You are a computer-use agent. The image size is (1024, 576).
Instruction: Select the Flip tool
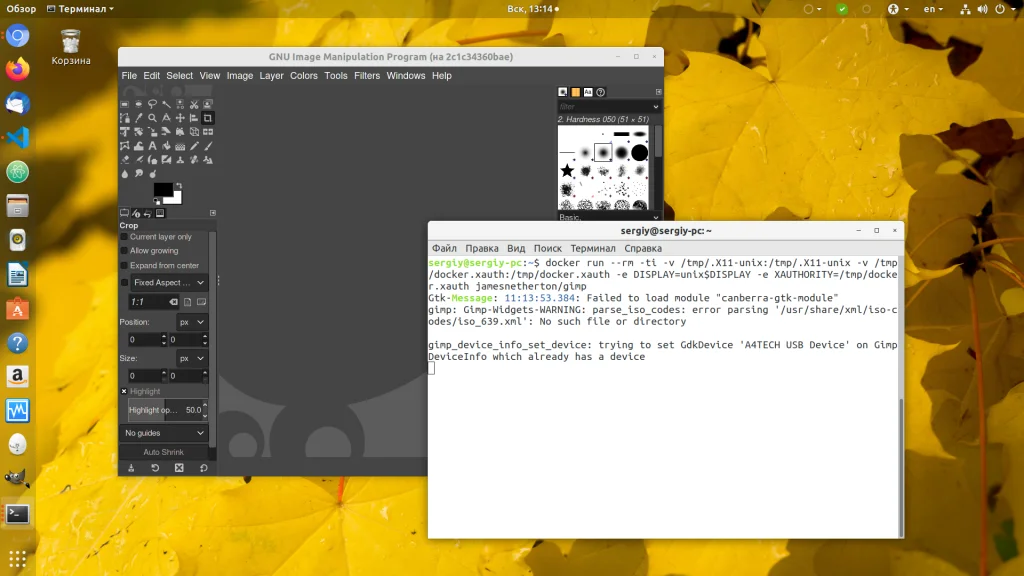tap(208, 132)
